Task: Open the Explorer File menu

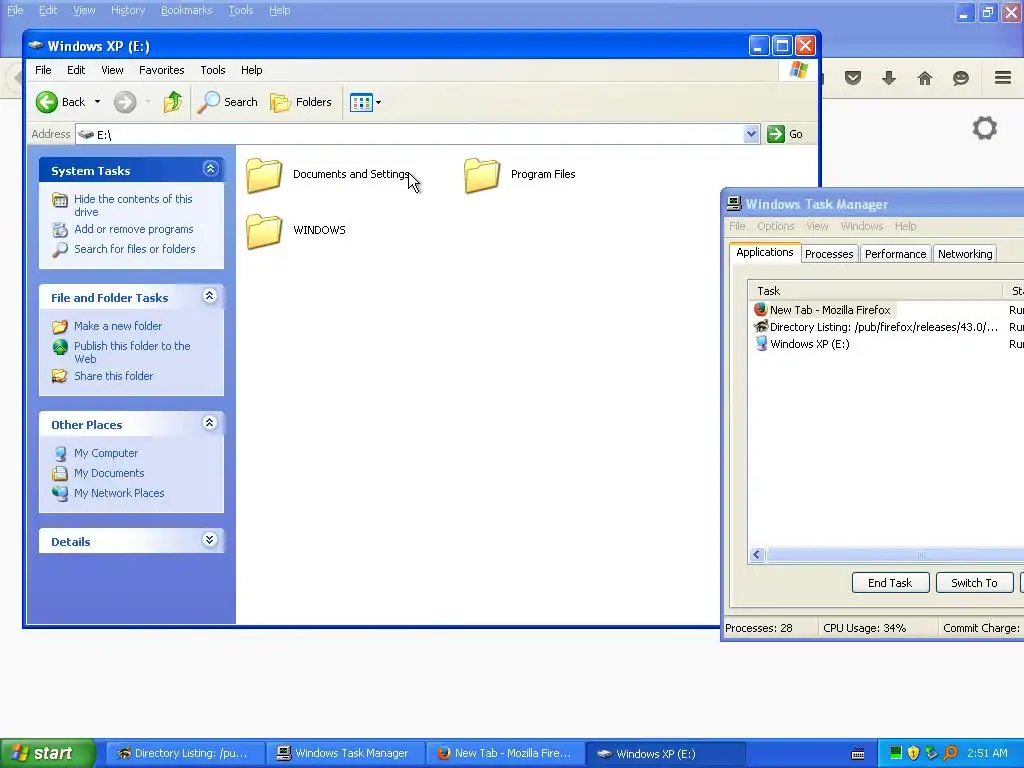Action: click(x=43, y=70)
